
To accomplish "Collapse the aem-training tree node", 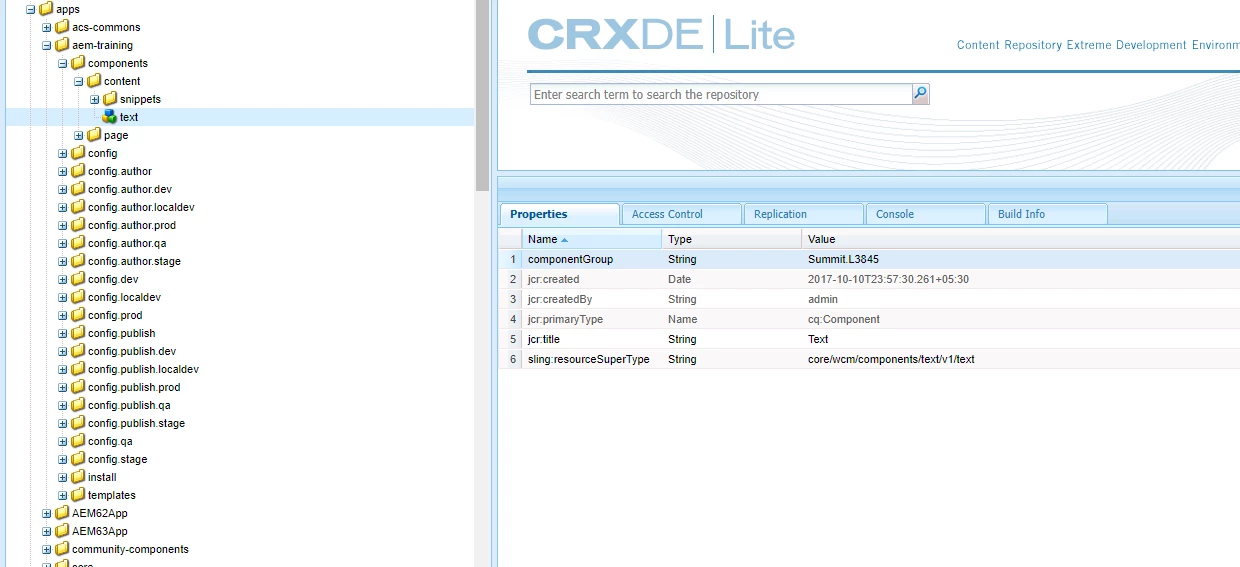I will coord(47,45).
